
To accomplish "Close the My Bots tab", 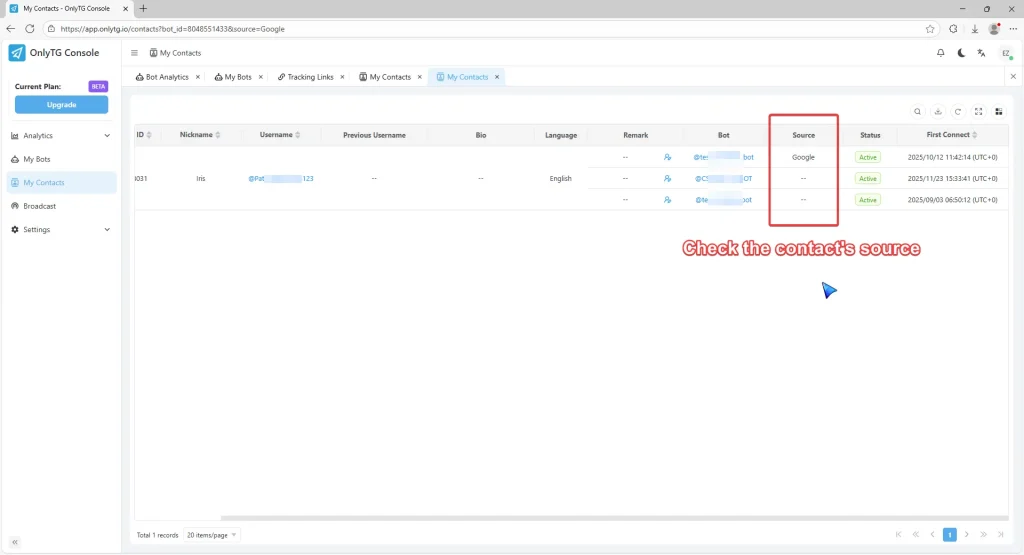I will (x=261, y=77).
